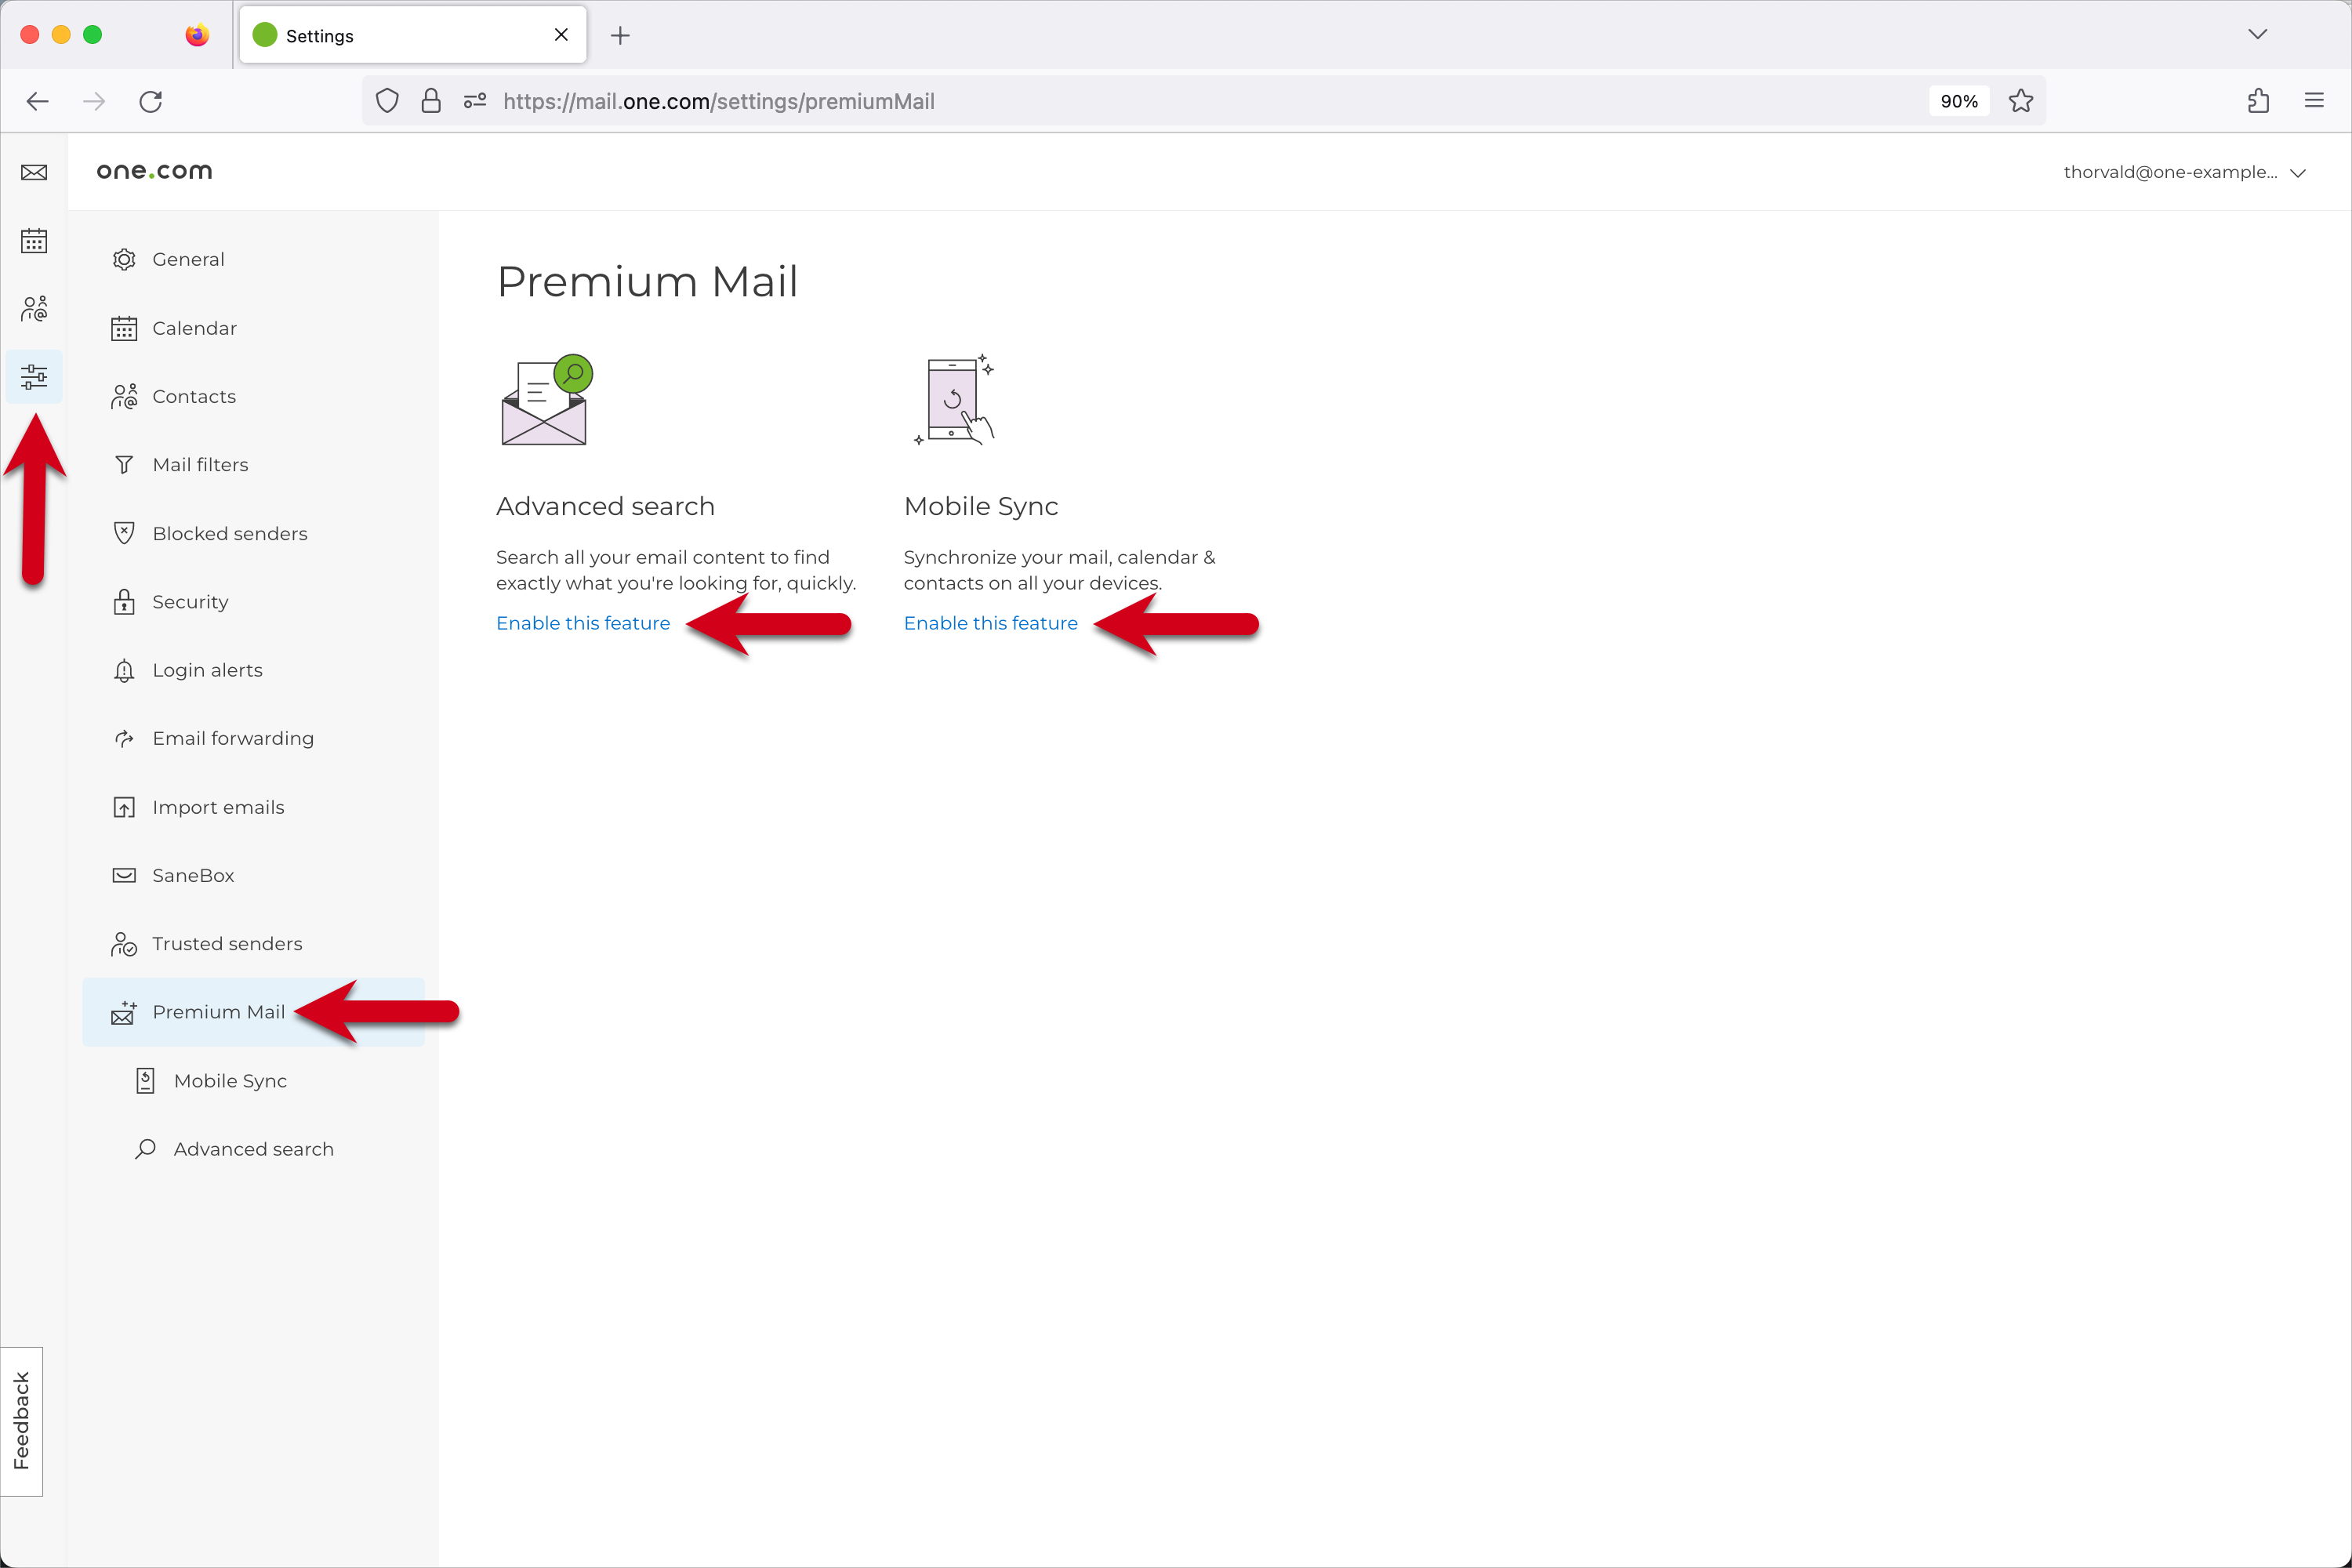Select the Settings sliders icon in the rail
The height and width of the screenshot is (1568, 2352).
tap(34, 377)
